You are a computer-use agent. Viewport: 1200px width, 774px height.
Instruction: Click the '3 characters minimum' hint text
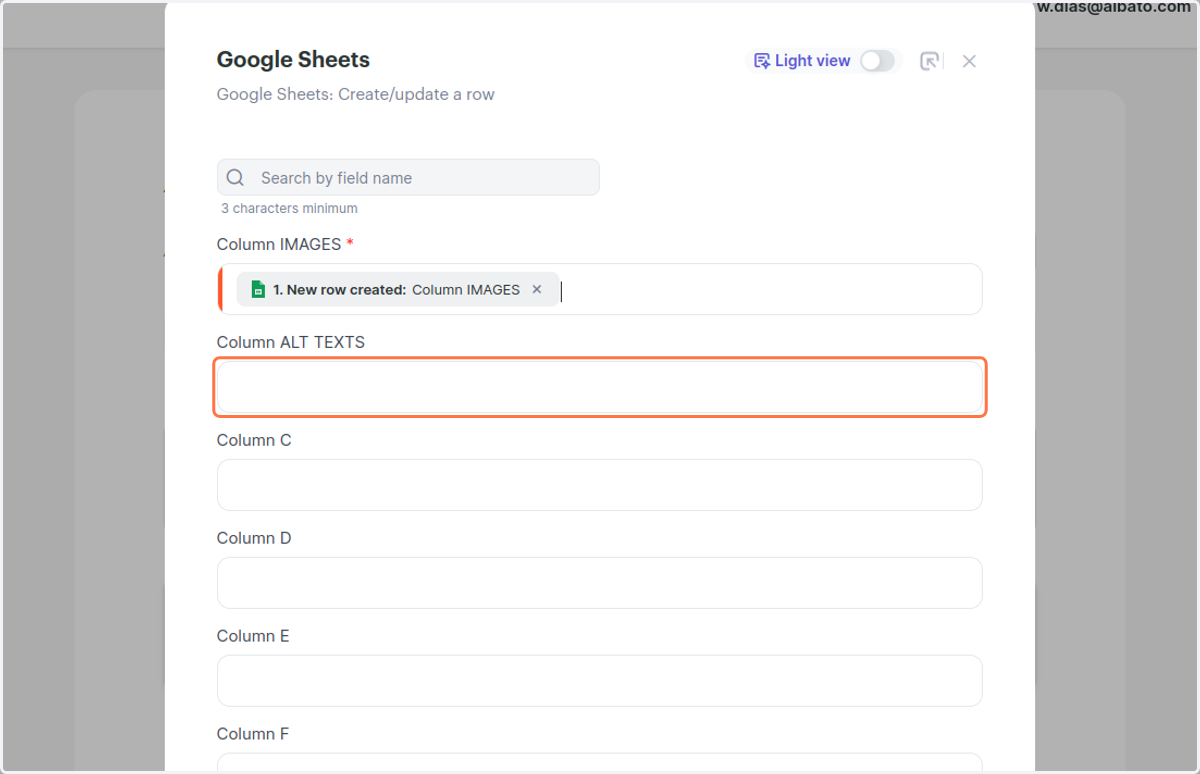[x=289, y=209]
